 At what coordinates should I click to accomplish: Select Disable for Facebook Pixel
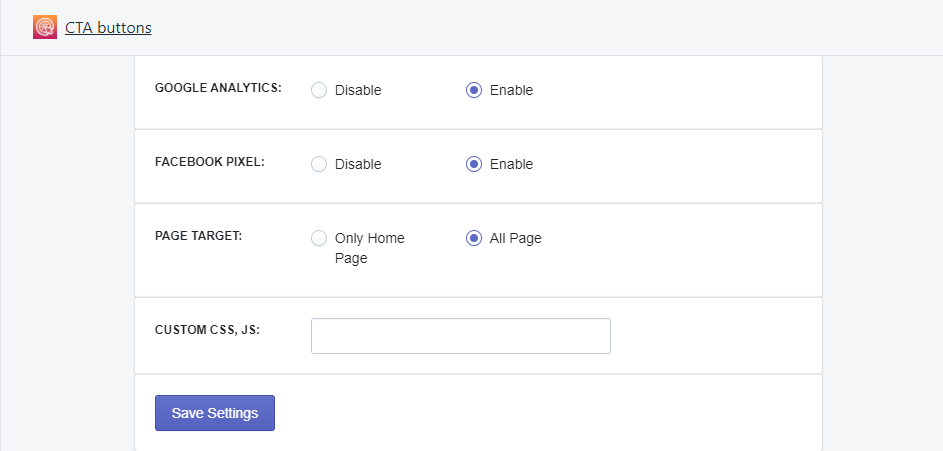pyautogui.click(x=319, y=164)
